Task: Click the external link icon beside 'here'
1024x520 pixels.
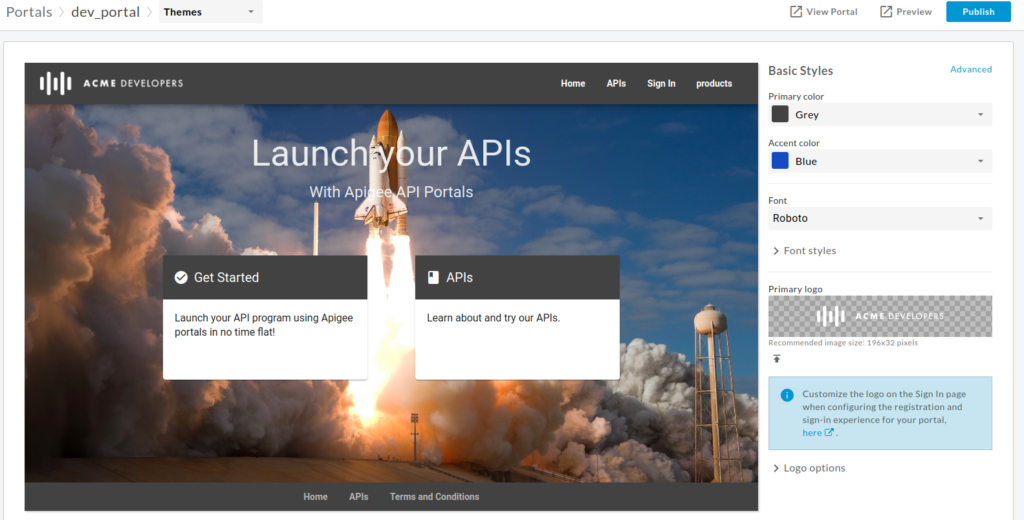Action: click(x=829, y=433)
